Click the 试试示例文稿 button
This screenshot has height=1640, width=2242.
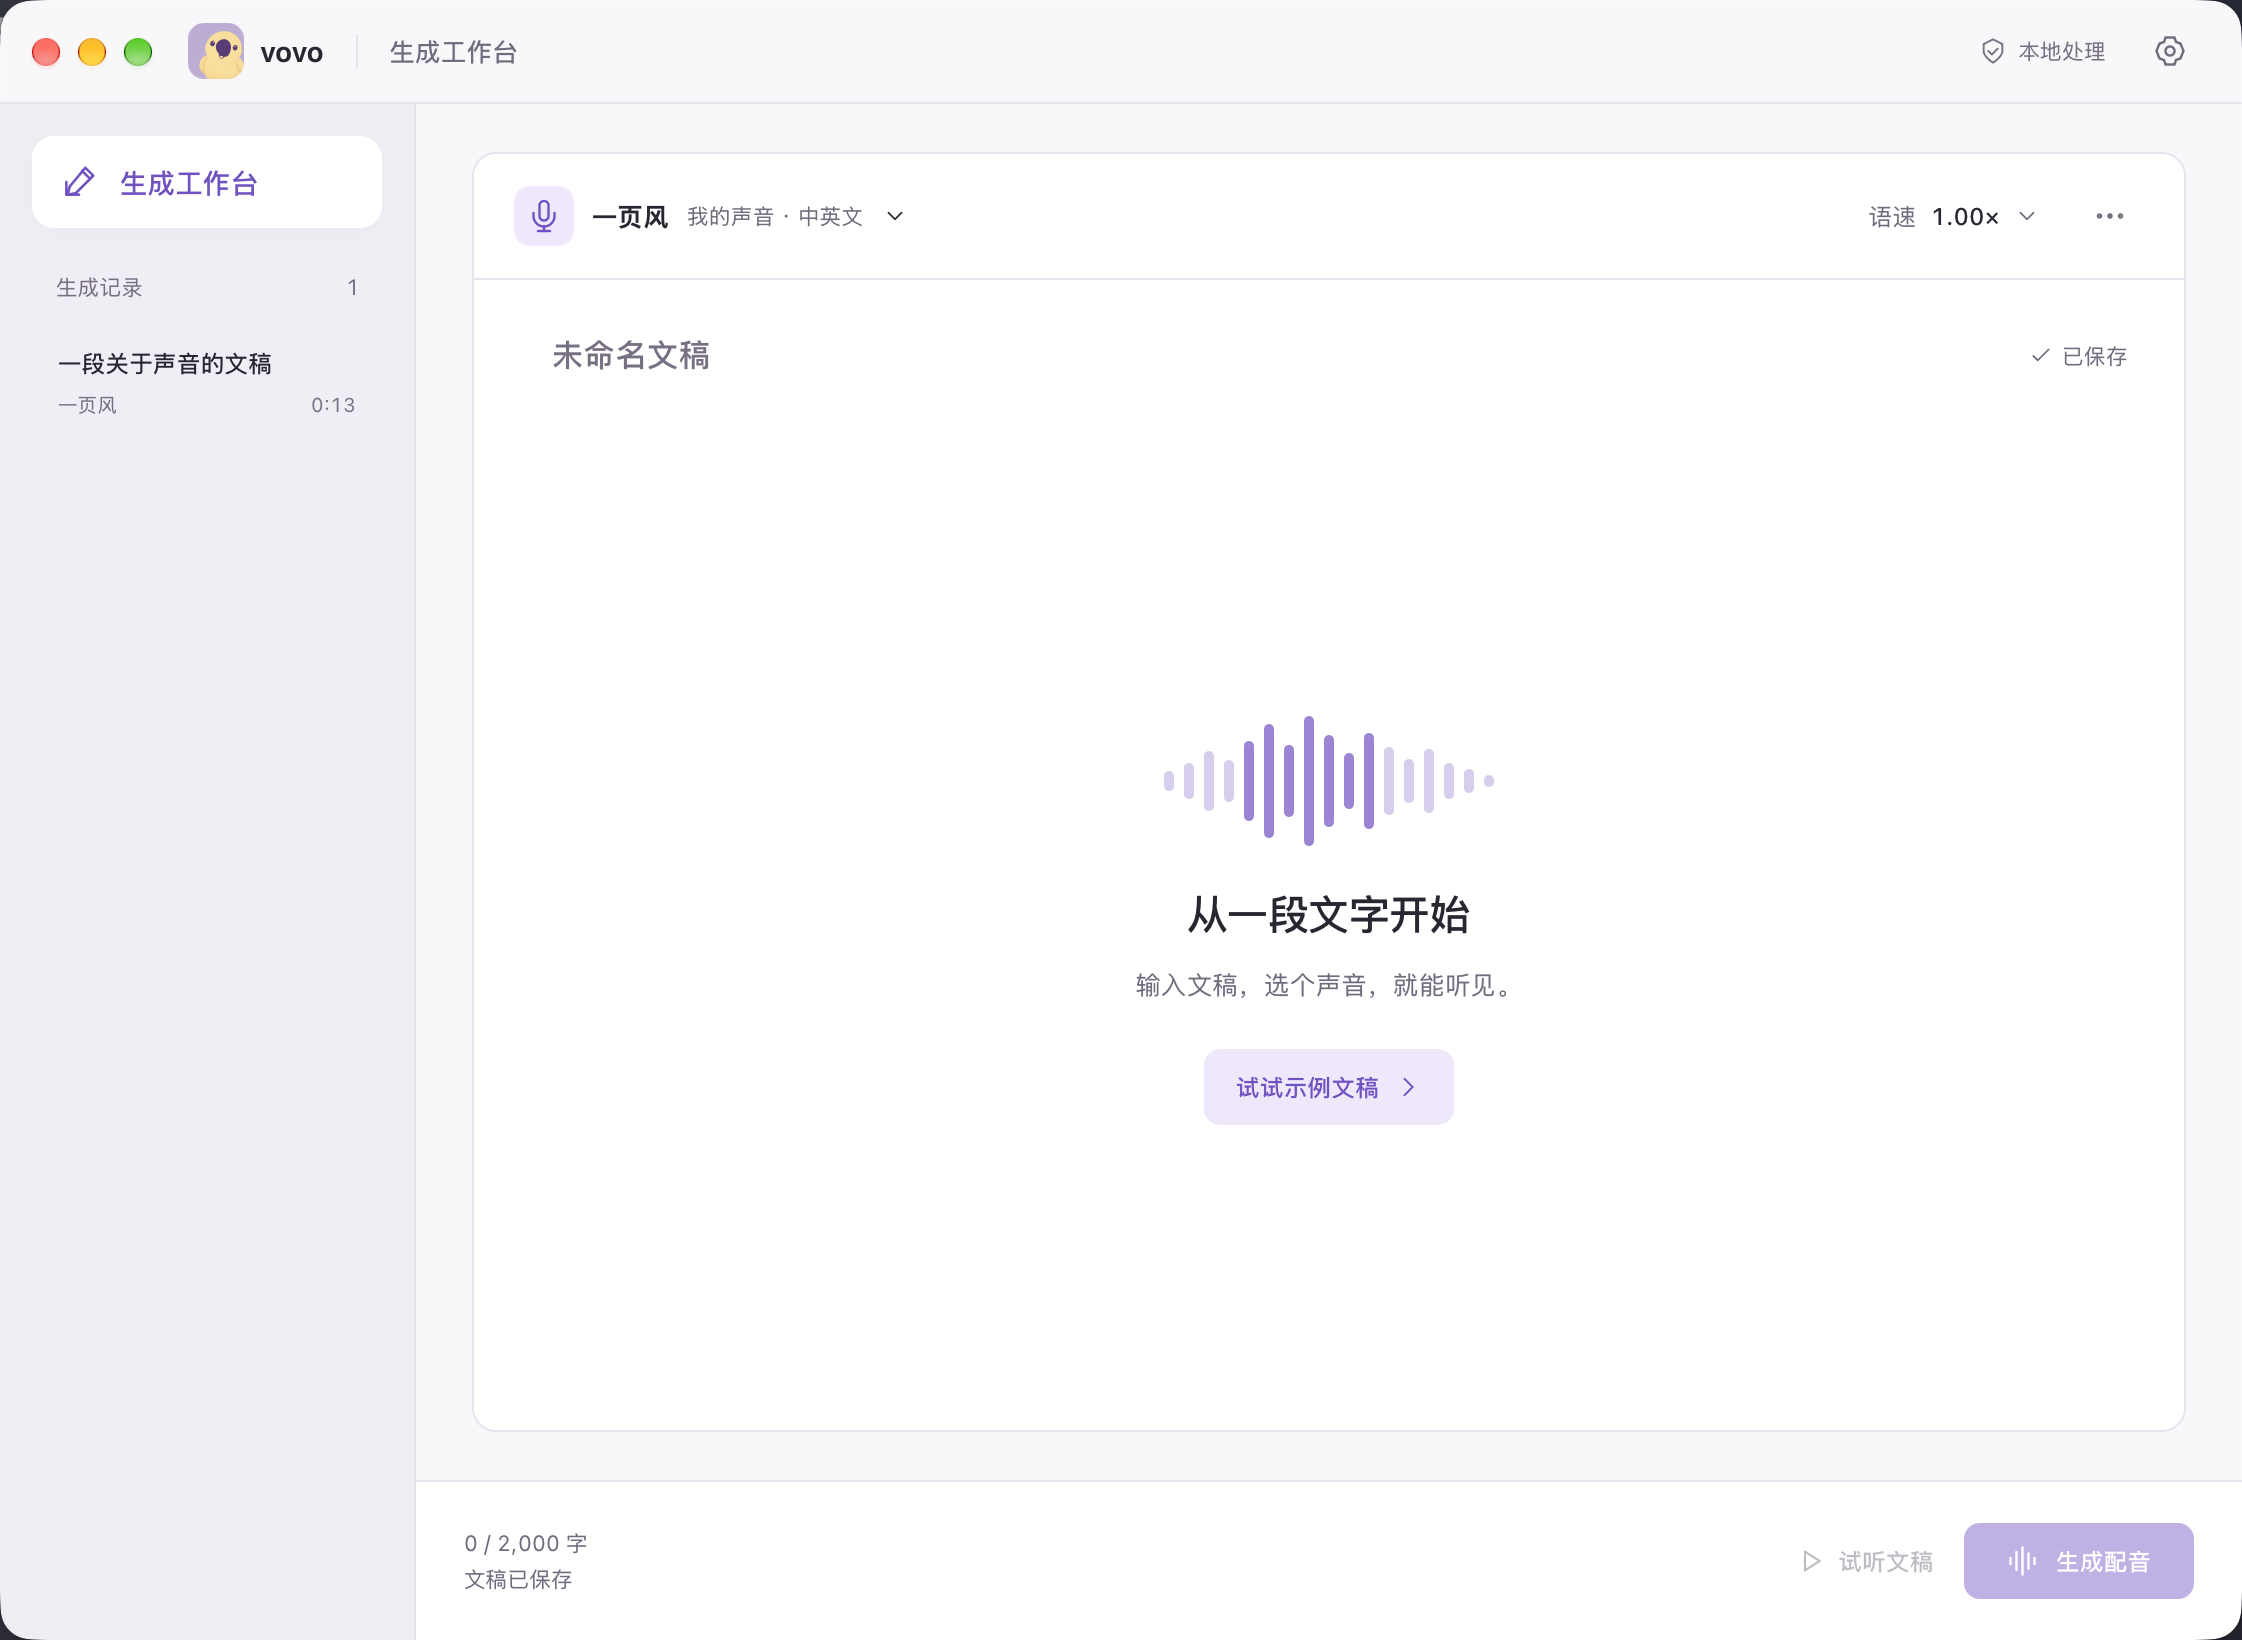click(x=1328, y=1087)
